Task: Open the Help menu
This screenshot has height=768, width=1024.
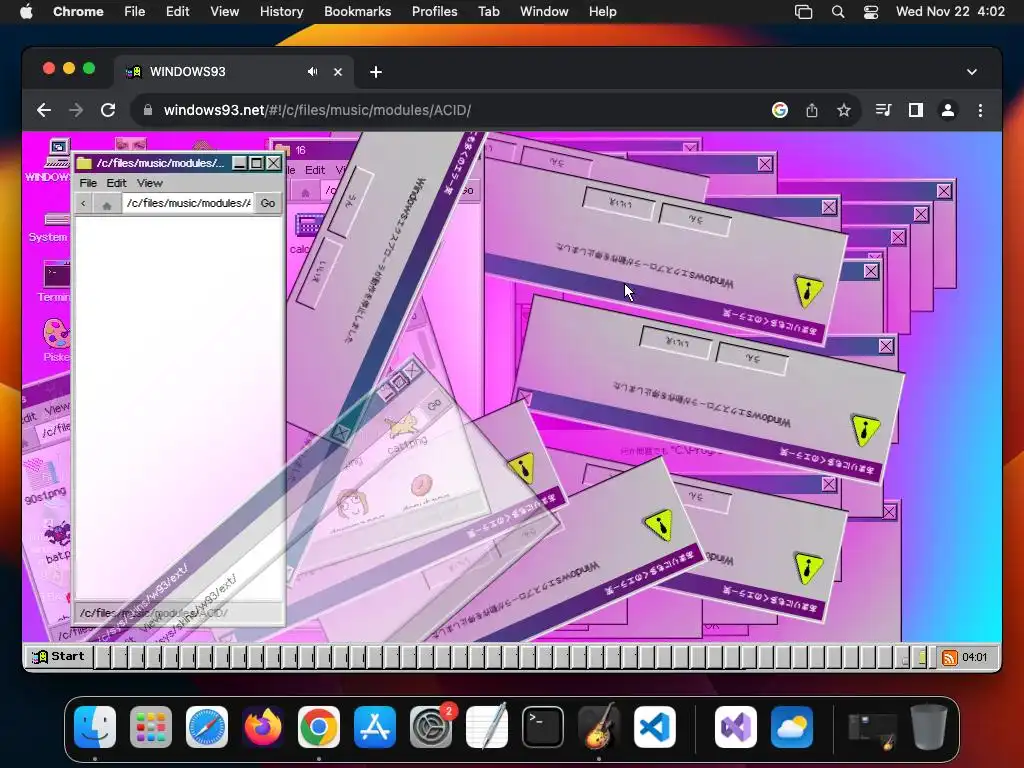Action: click(x=602, y=11)
